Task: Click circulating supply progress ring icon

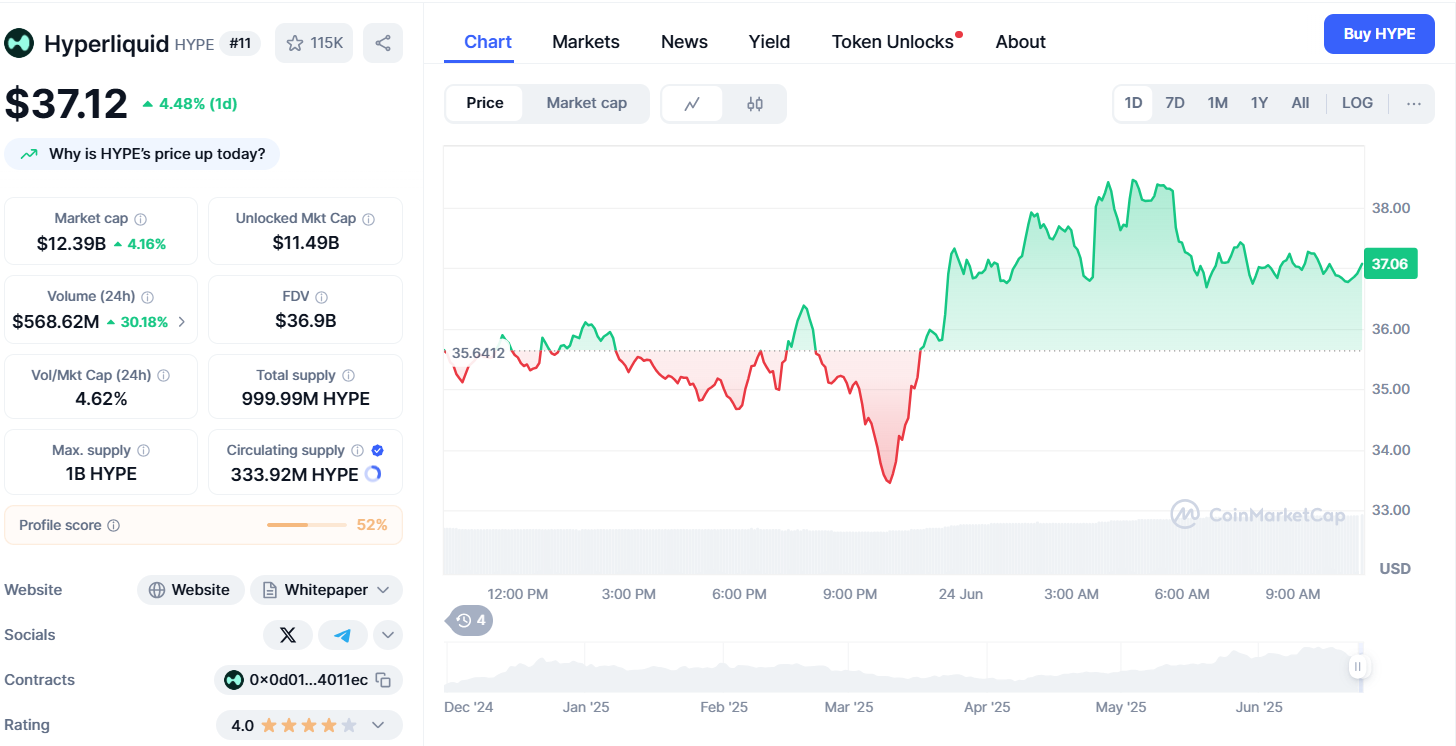Action: coord(373,474)
